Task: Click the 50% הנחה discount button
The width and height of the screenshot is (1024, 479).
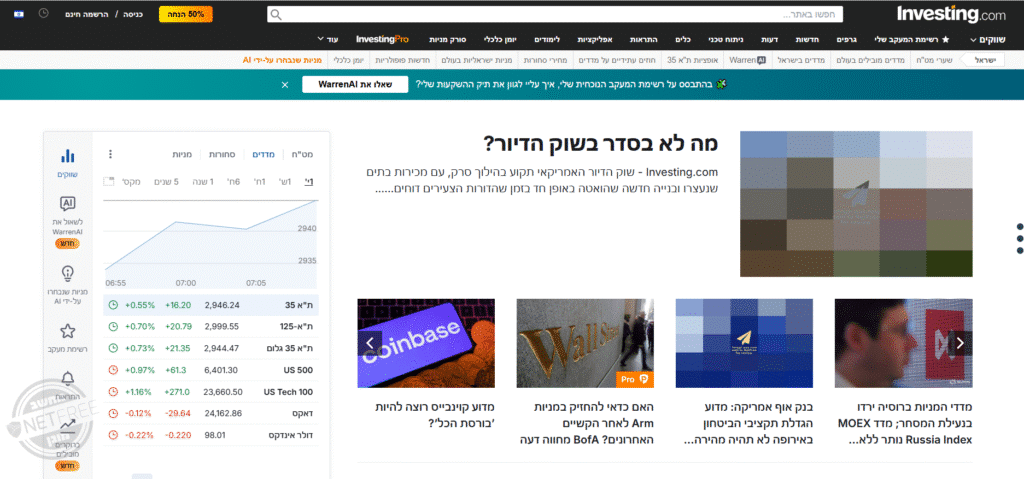Action: [186, 14]
